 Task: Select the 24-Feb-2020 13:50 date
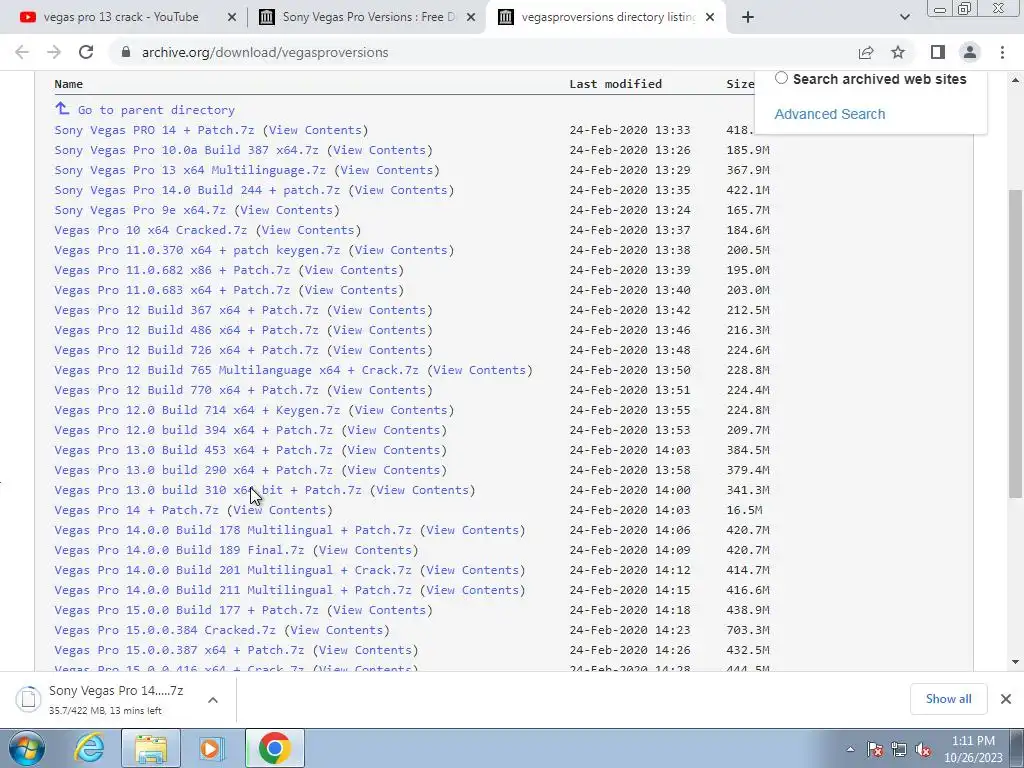tap(630, 370)
